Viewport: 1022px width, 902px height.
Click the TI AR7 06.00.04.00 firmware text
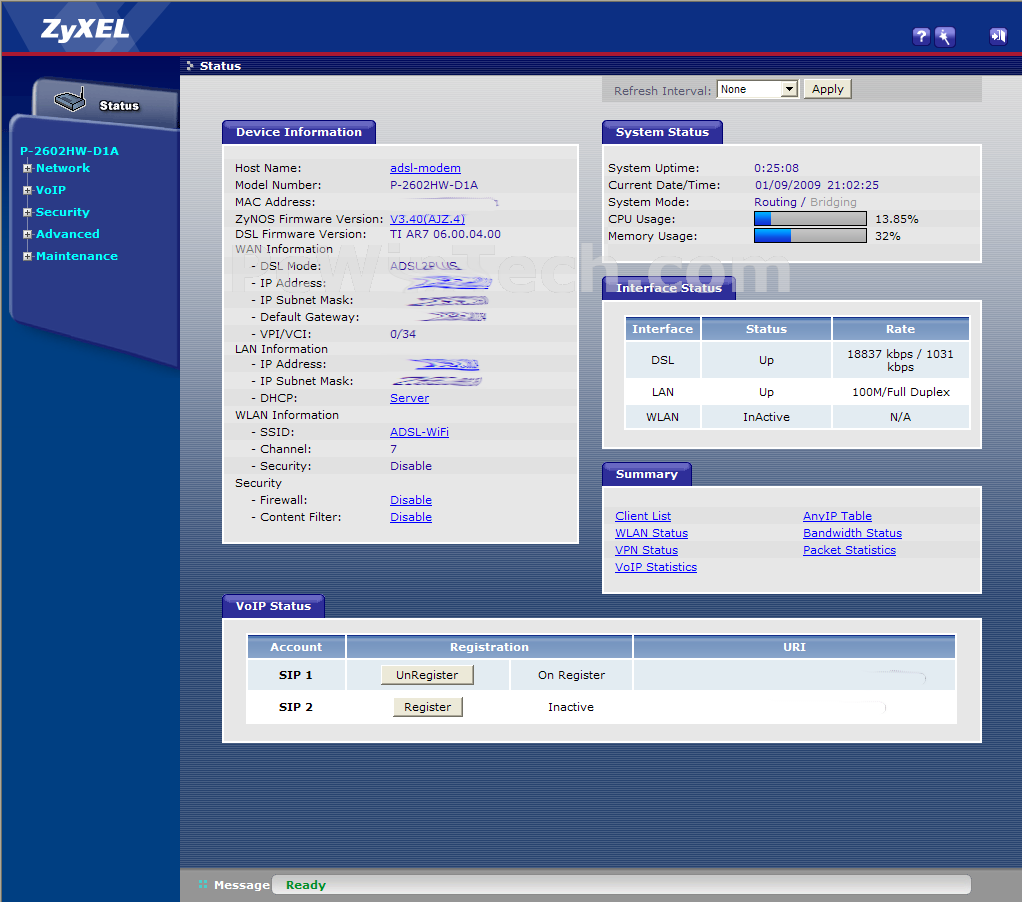point(445,234)
